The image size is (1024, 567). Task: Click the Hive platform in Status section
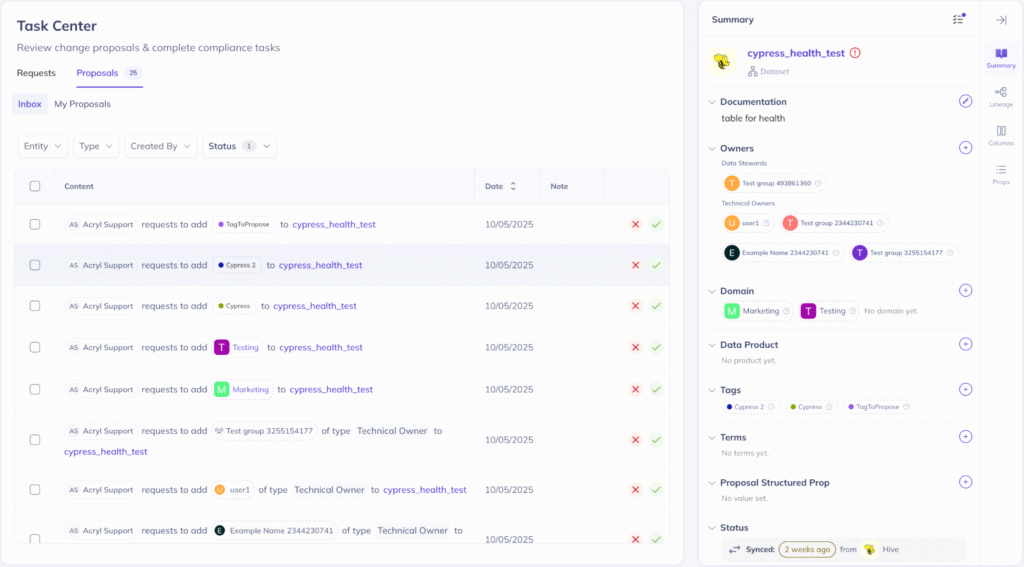881,550
